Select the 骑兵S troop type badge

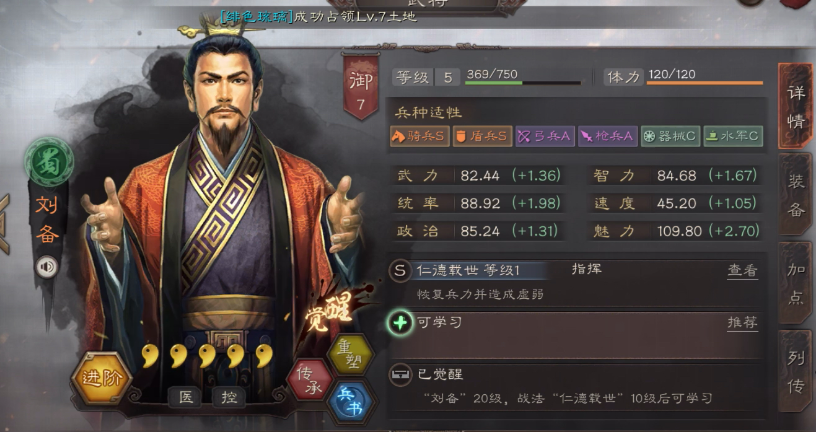pos(419,136)
